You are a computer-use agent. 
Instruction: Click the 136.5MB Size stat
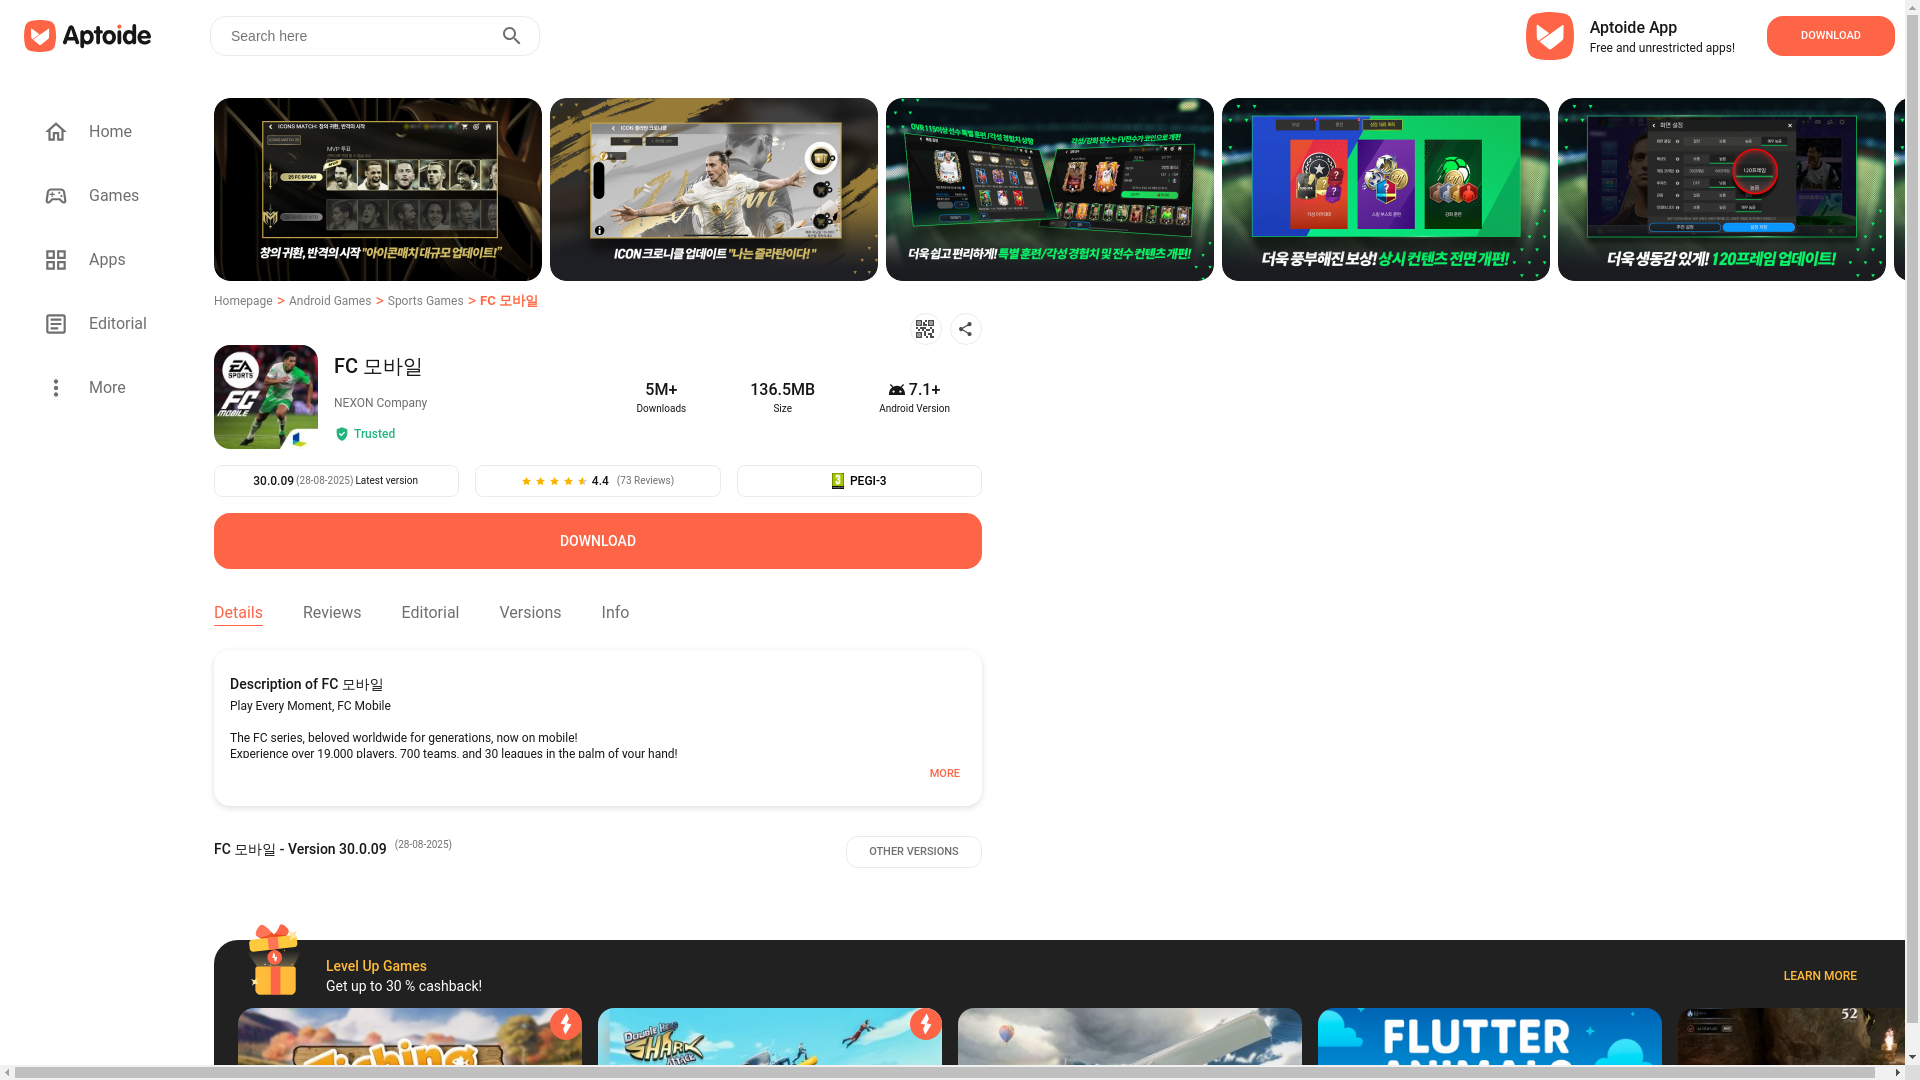pos(783,397)
